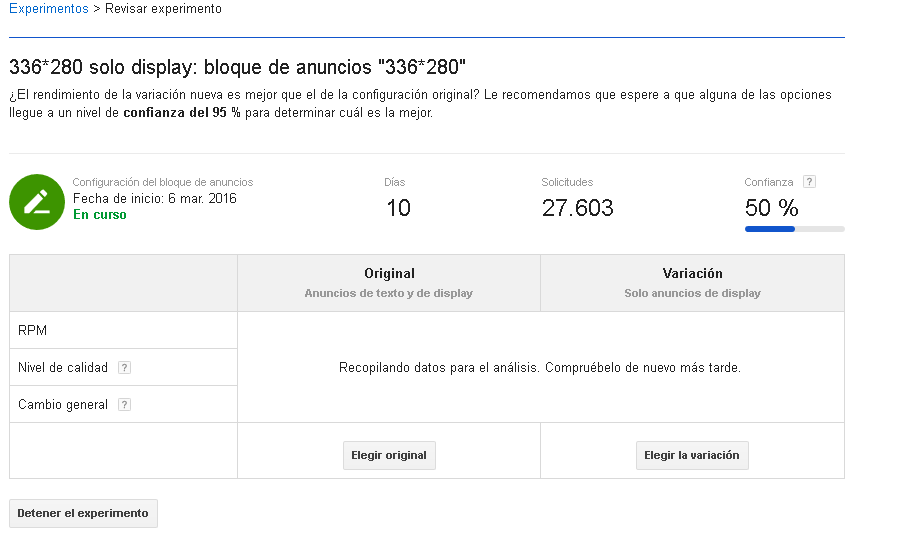Click the Revisar experimento breadcrumb text
Viewport: 922px width, 552px height.
point(163,9)
